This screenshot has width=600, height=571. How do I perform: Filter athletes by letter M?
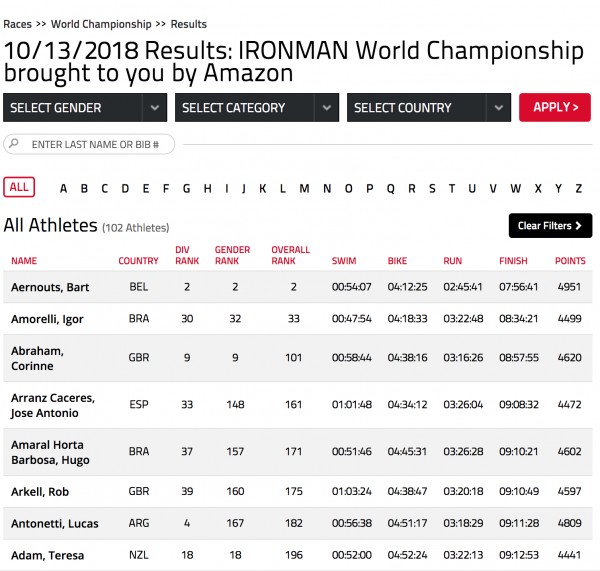[x=304, y=188]
